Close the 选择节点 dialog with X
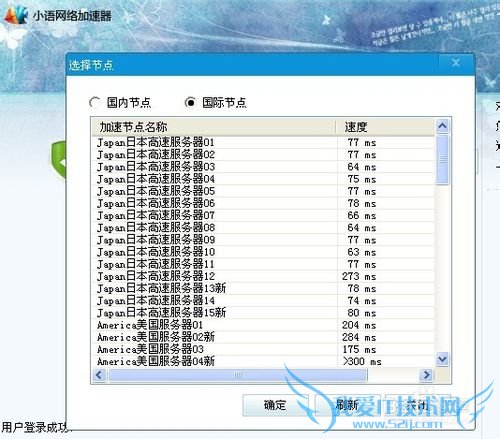500x439 pixels. 456,63
